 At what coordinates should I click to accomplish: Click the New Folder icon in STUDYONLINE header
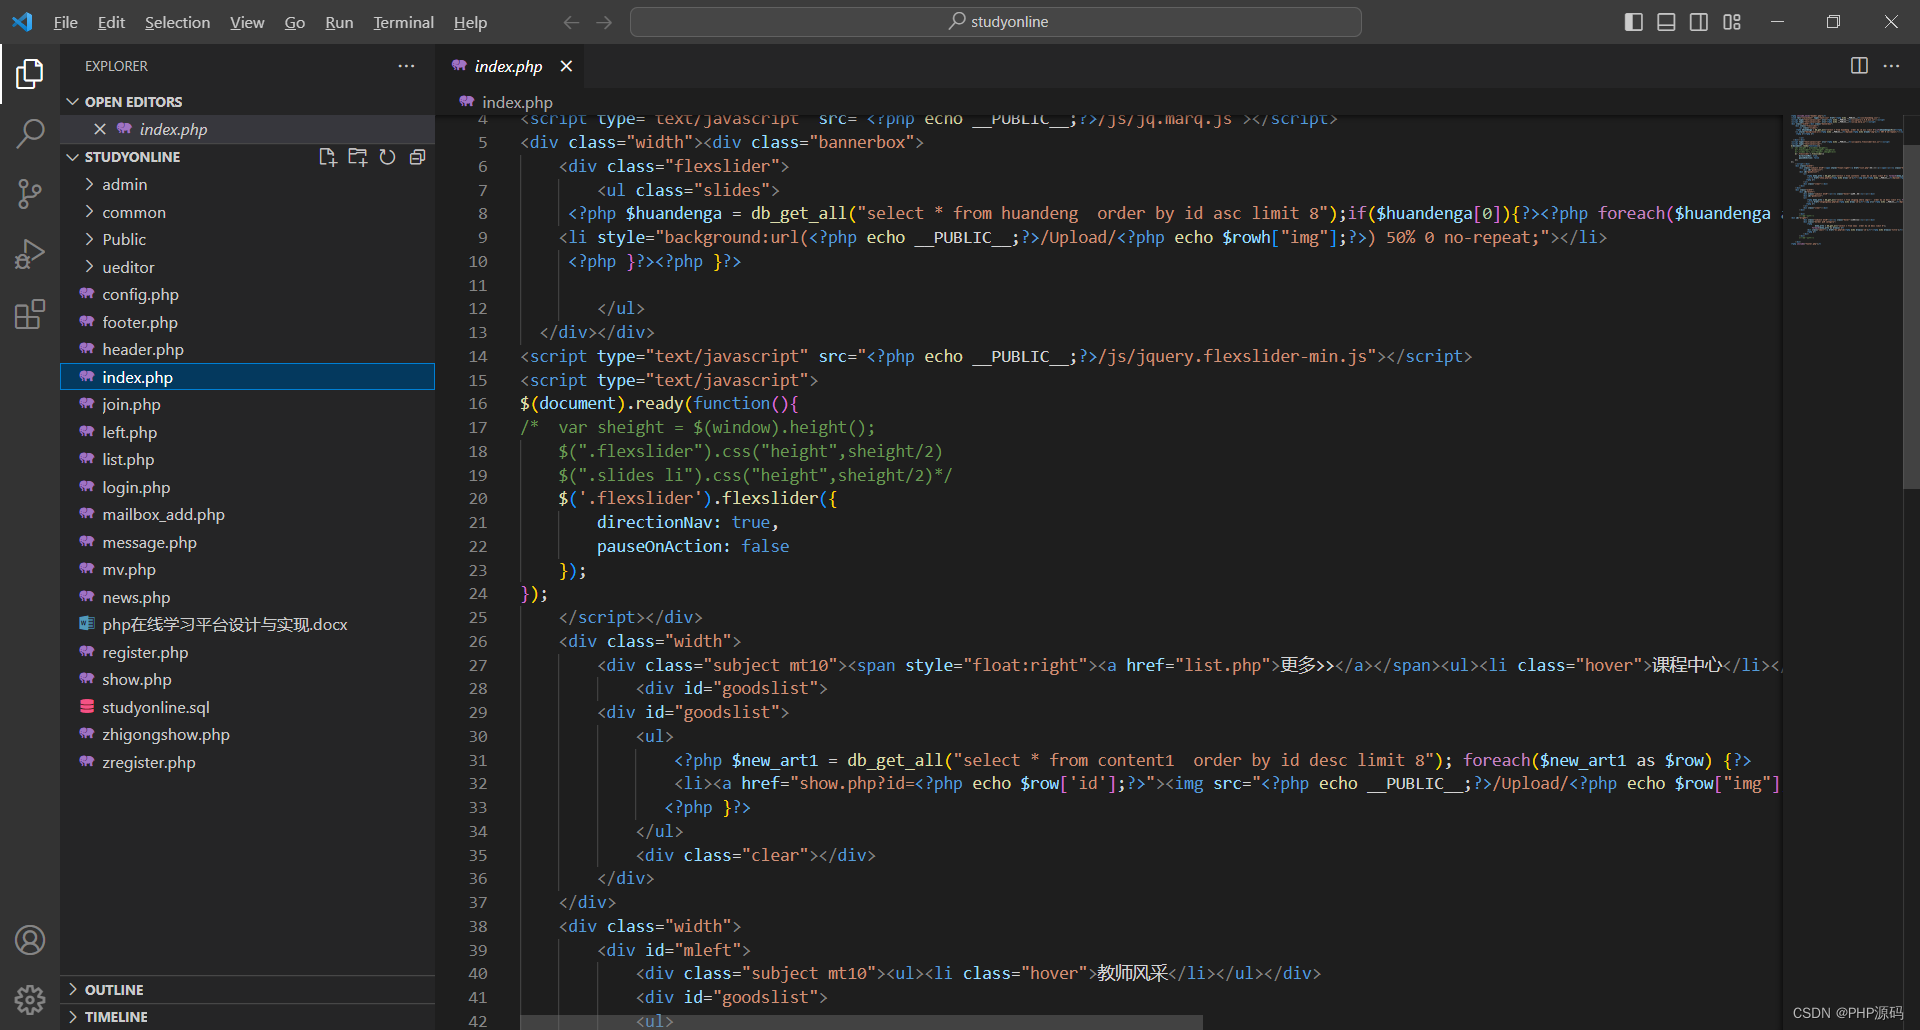point(357,157)
